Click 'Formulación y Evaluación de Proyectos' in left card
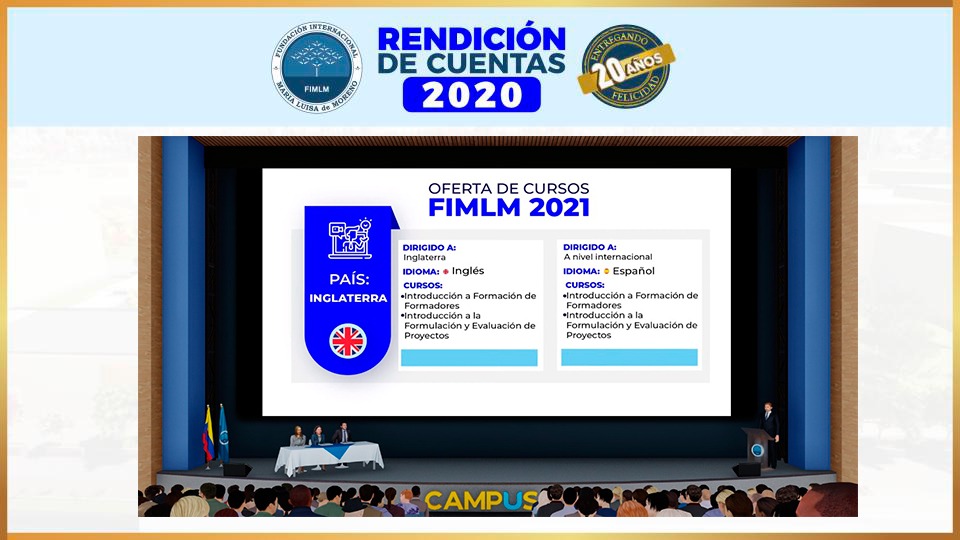 pos(469,331)
